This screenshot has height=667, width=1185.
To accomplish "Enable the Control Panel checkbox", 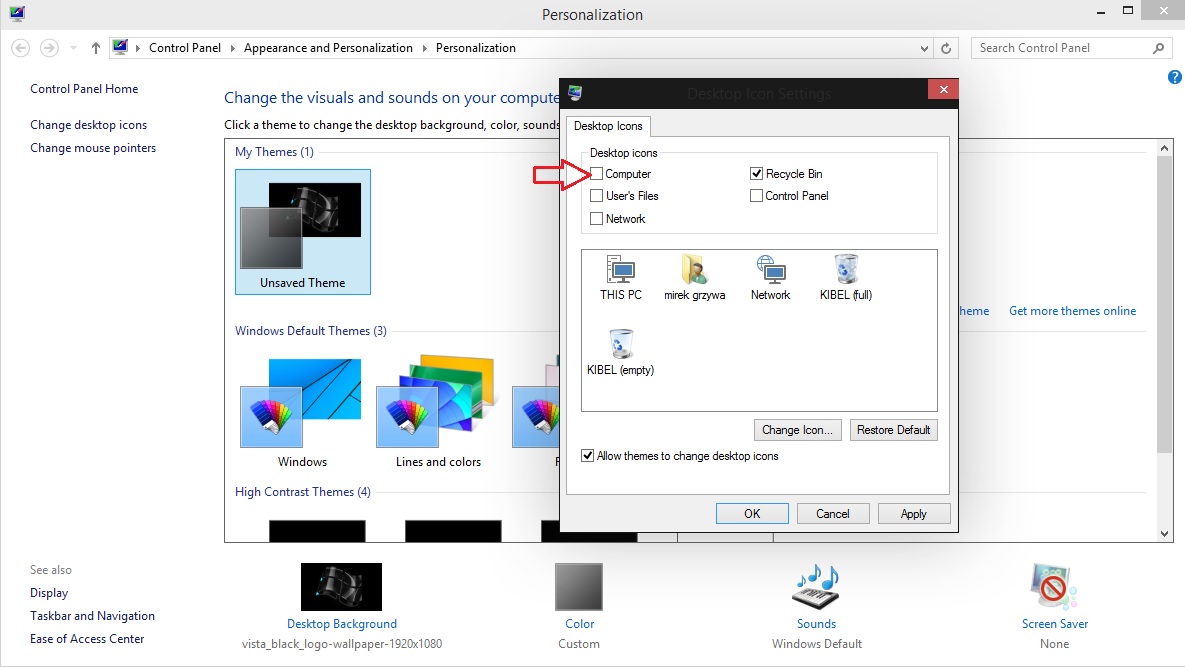I will point(756,196).
